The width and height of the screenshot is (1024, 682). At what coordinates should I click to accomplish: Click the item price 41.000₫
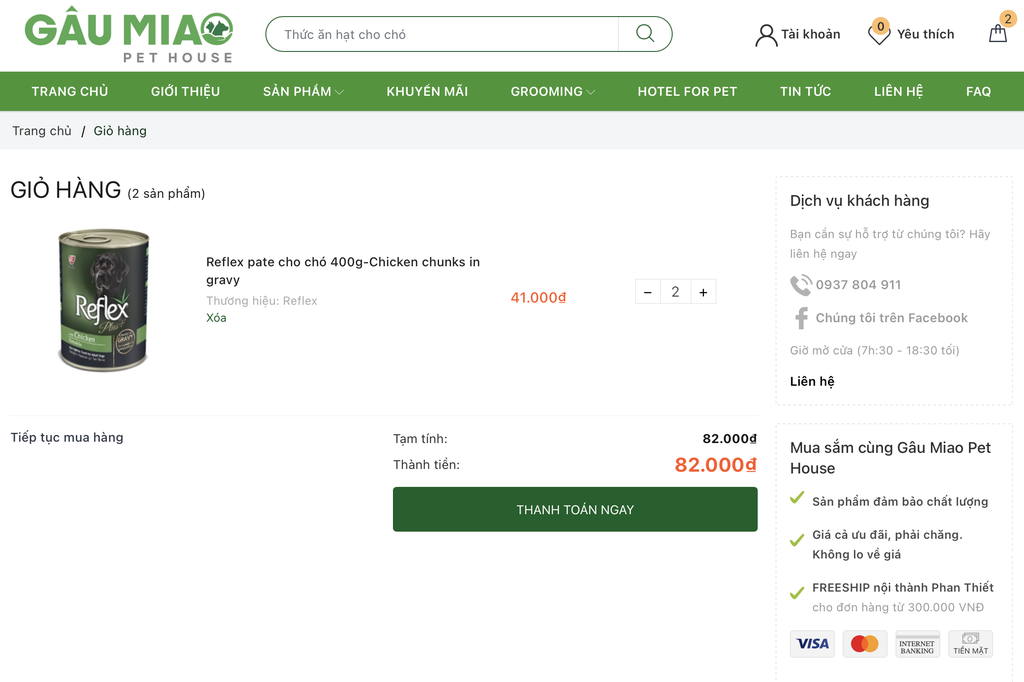(538, 298)
